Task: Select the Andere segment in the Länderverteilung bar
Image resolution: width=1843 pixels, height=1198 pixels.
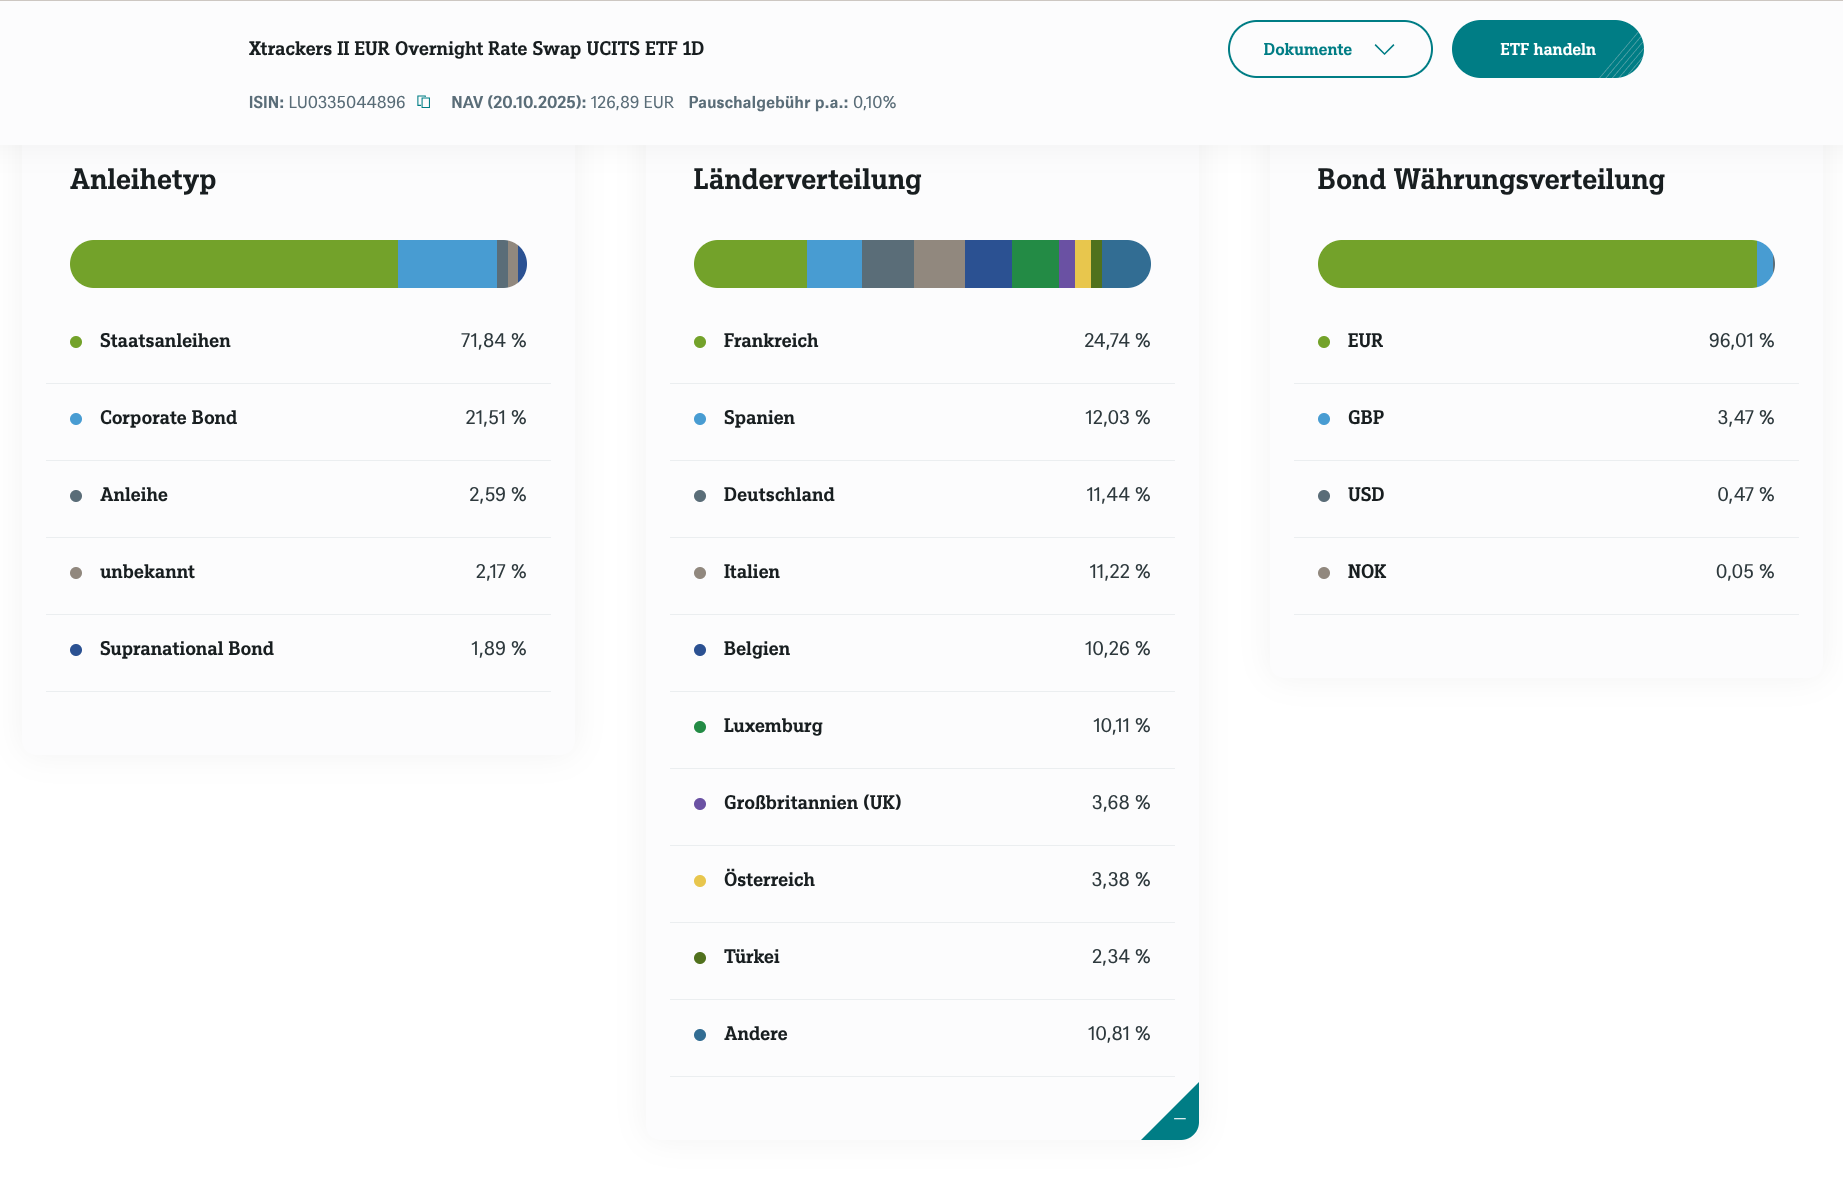Action: 1126,264
